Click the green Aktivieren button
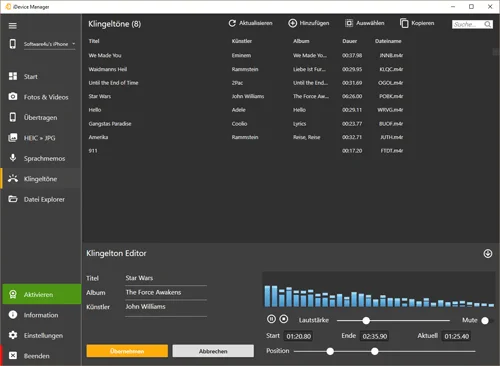This screenshot has height=366, width=500. click(42, 294)
